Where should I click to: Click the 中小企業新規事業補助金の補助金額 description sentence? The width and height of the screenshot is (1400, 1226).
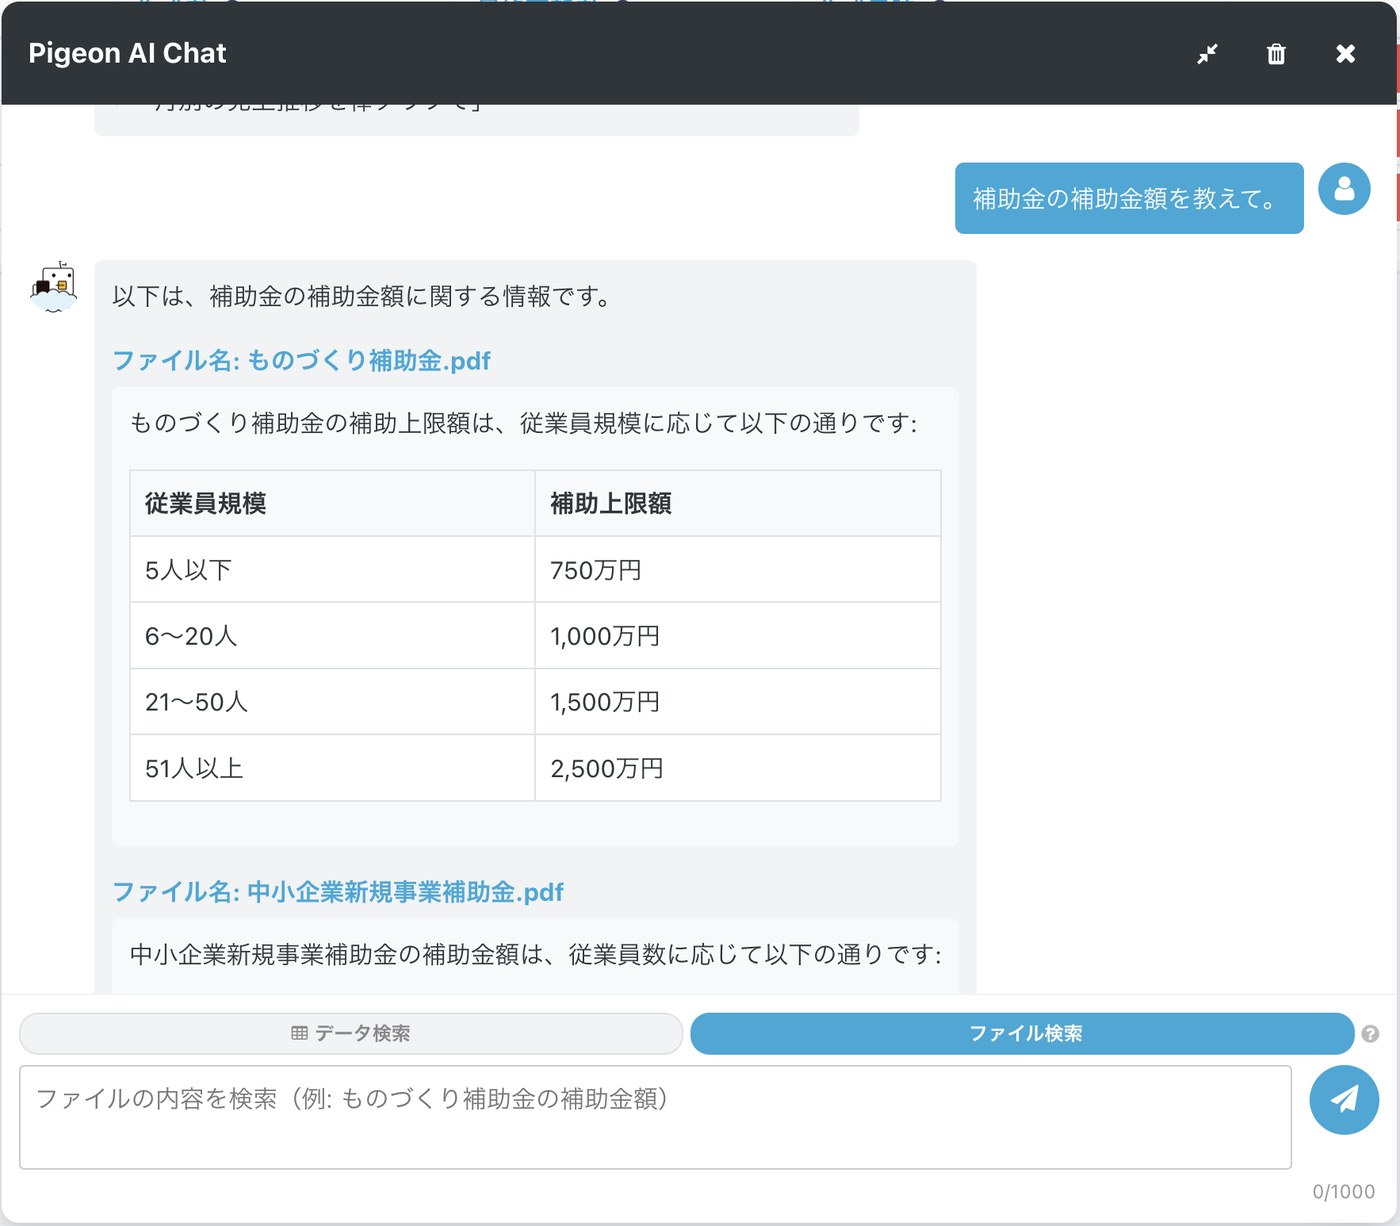pyautogui.click(x=536, y=955)
